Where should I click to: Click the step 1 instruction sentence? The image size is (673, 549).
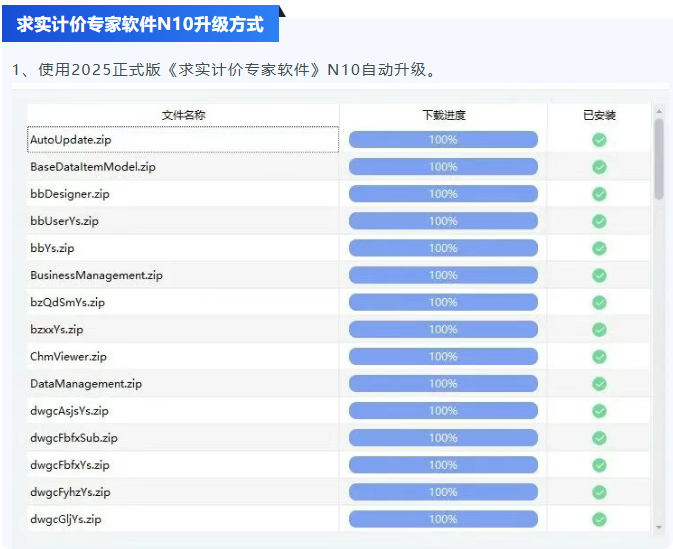tap(224, 70)
